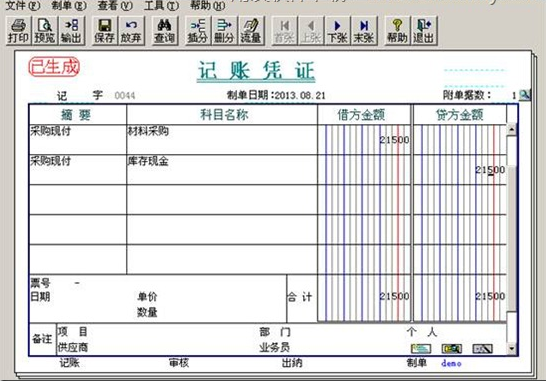Open the 查询 binoculars search icon
Image resolution: width=546 pixels, height=381 pixels.
coord(164,31)
